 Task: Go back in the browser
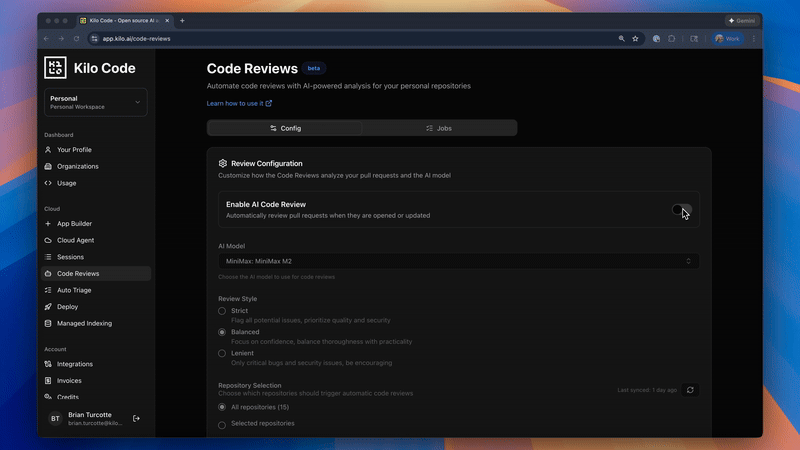46,39
